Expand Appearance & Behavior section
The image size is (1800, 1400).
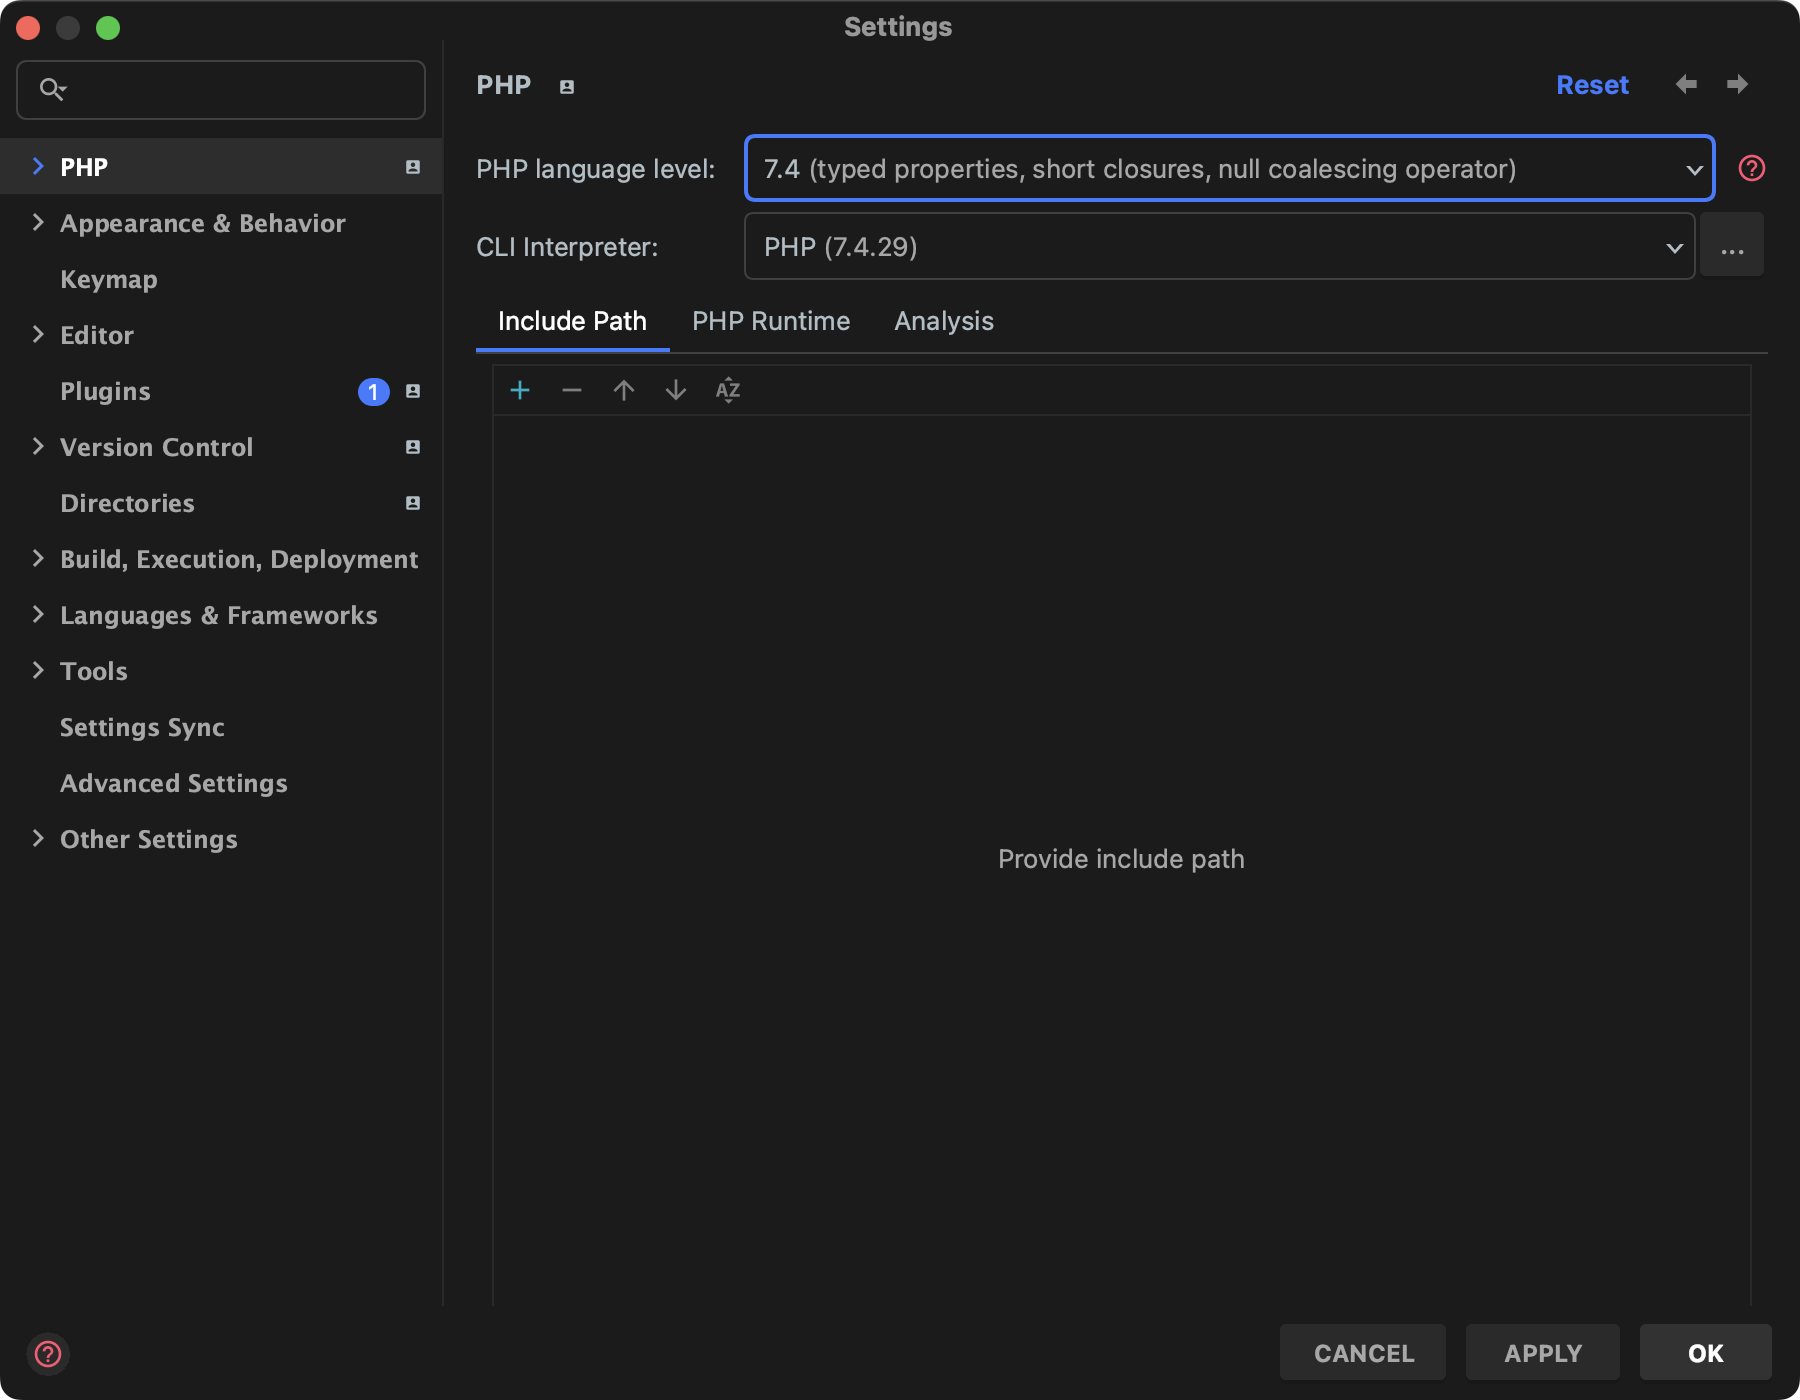pyautogui.click(x=38, y=222)
